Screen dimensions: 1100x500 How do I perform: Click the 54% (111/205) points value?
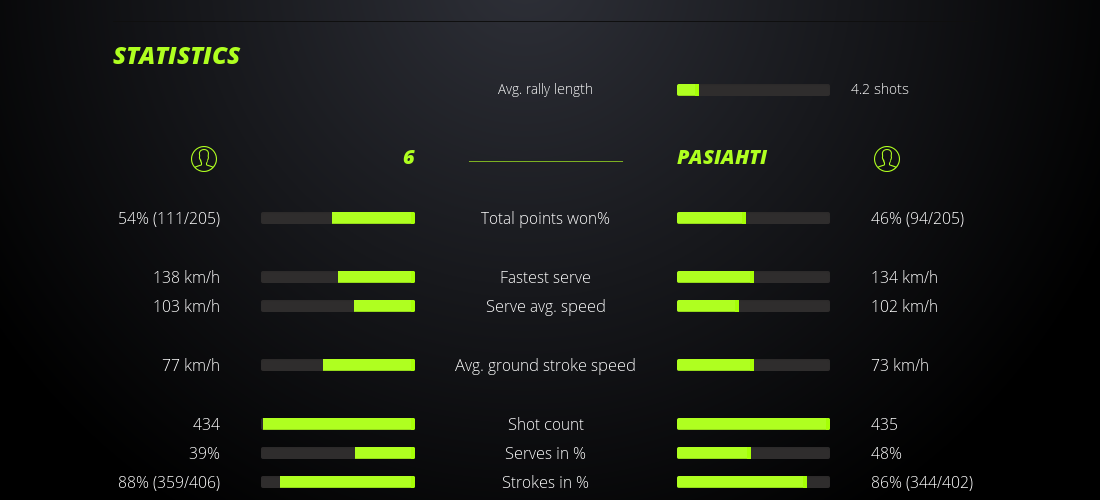(169, 218)
